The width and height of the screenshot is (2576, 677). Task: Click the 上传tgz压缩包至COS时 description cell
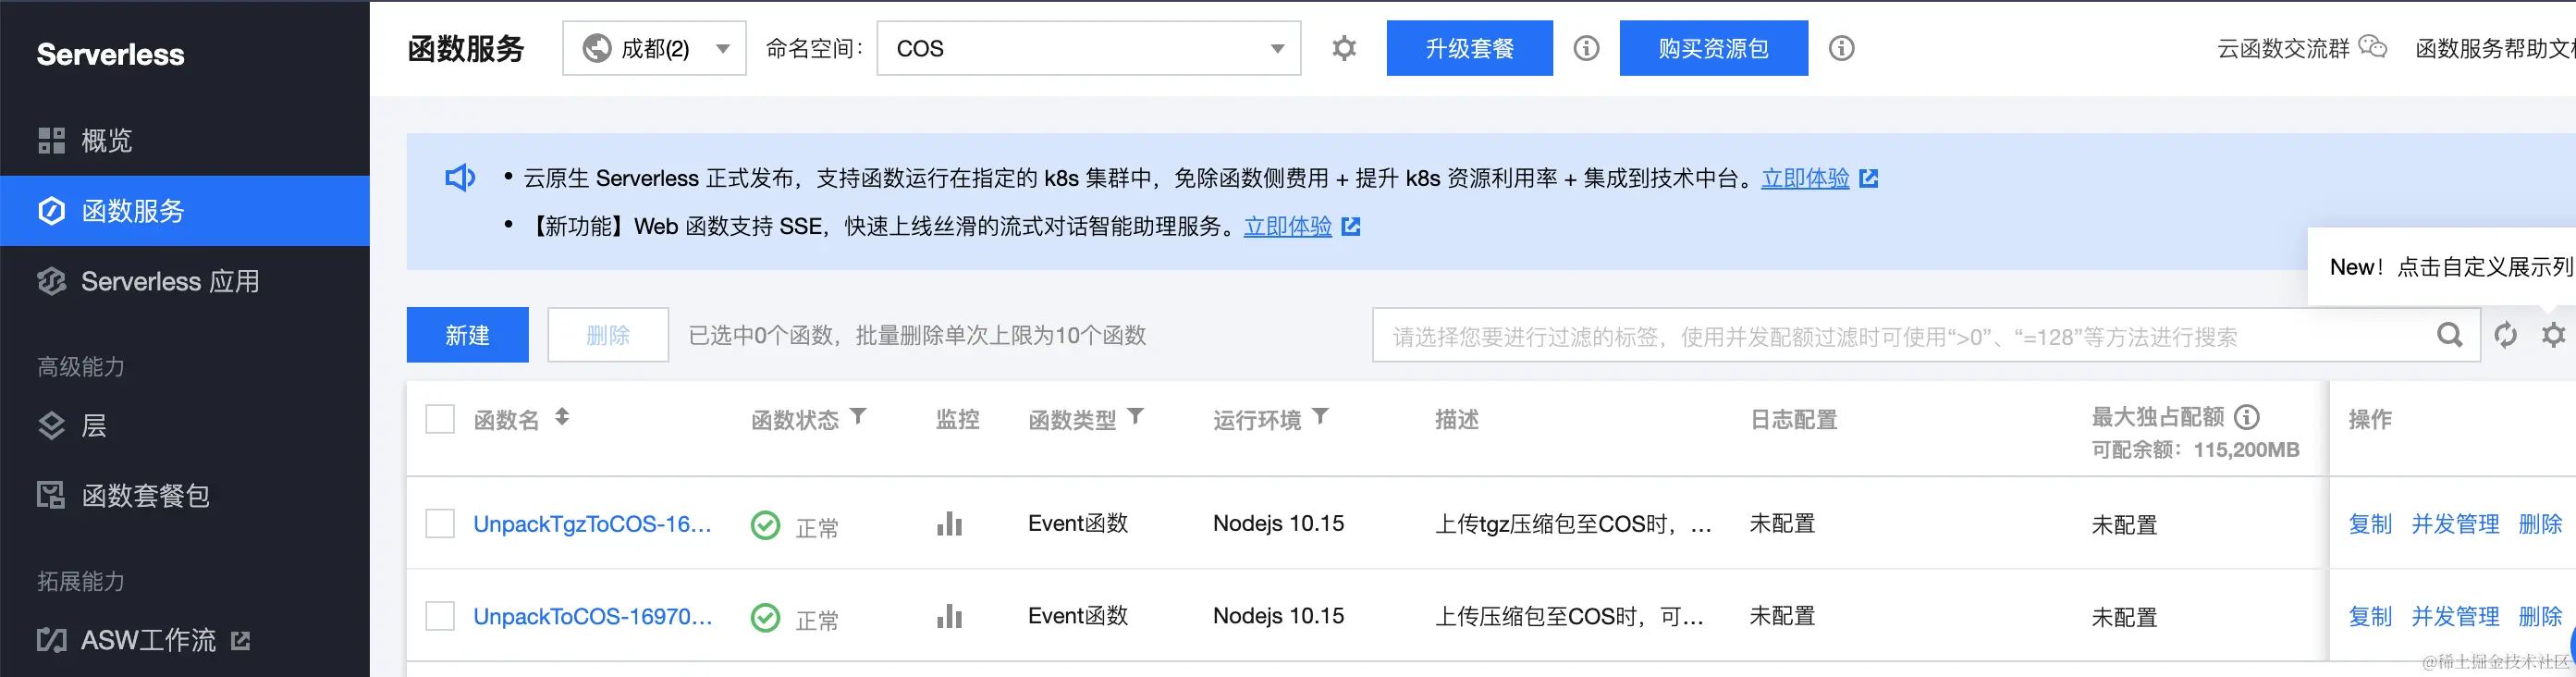[x=1573, y=524]
